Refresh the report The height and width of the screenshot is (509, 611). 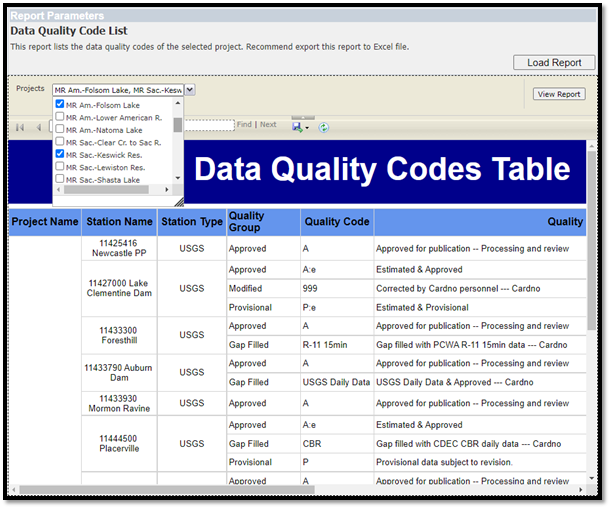pos(323,127)
